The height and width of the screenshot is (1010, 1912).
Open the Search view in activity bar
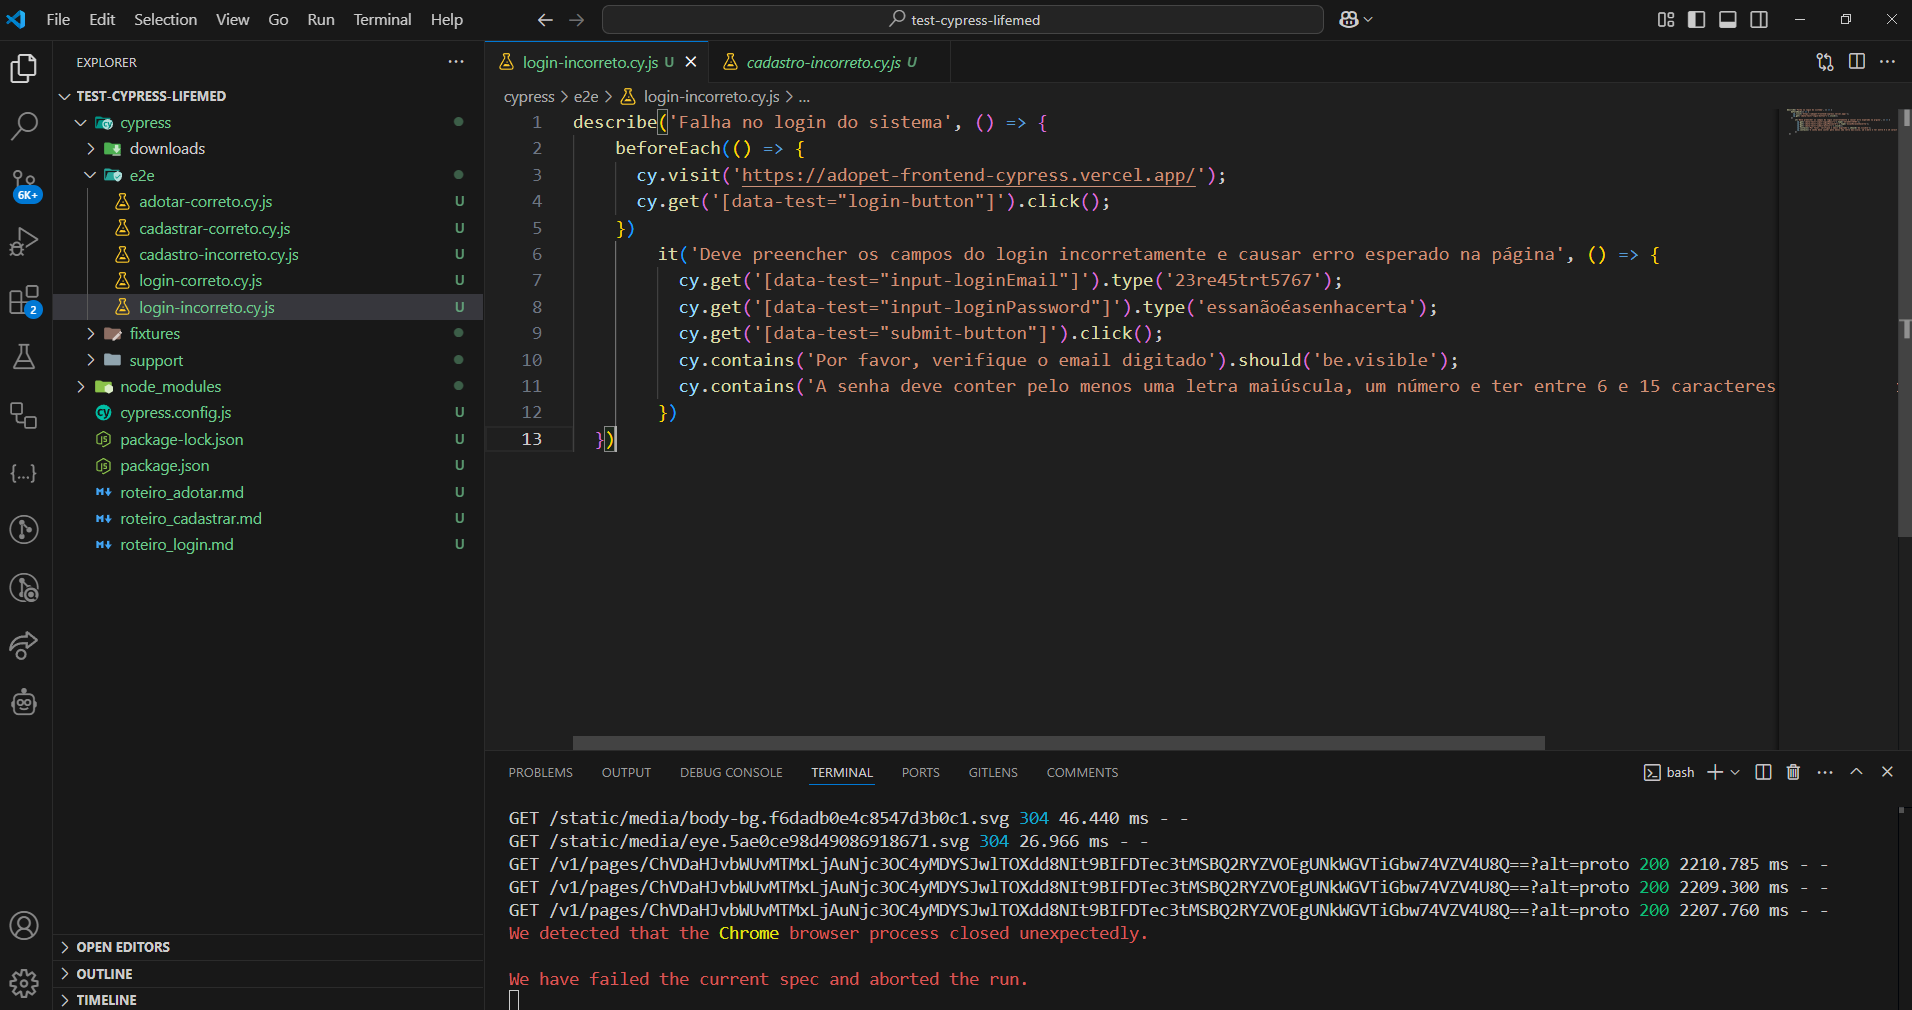click(x=24, y=126)
